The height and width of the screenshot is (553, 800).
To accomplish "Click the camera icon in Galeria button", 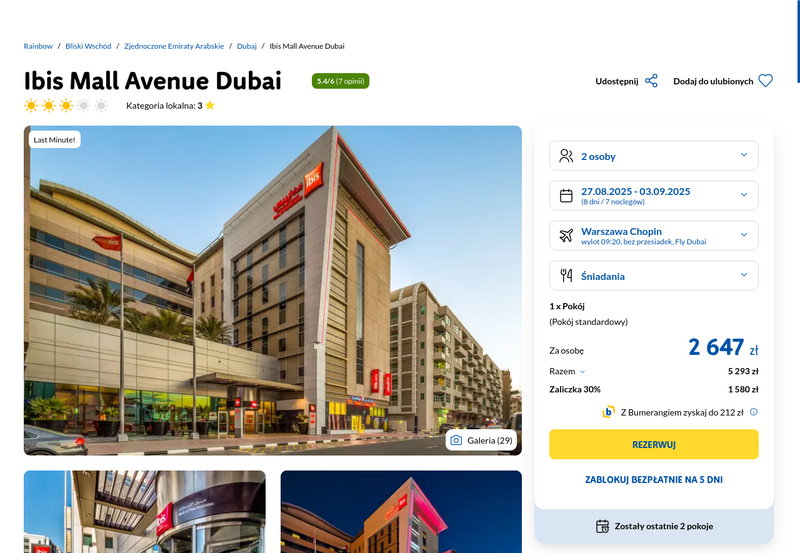I will [456, 440].
